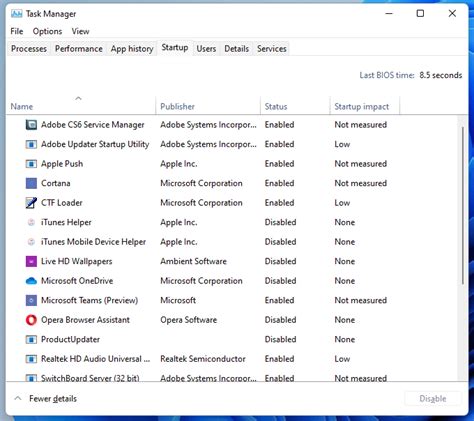Sort by the Startup impact column header
This screenshot has height=421, width=474.
coord(365,105)
